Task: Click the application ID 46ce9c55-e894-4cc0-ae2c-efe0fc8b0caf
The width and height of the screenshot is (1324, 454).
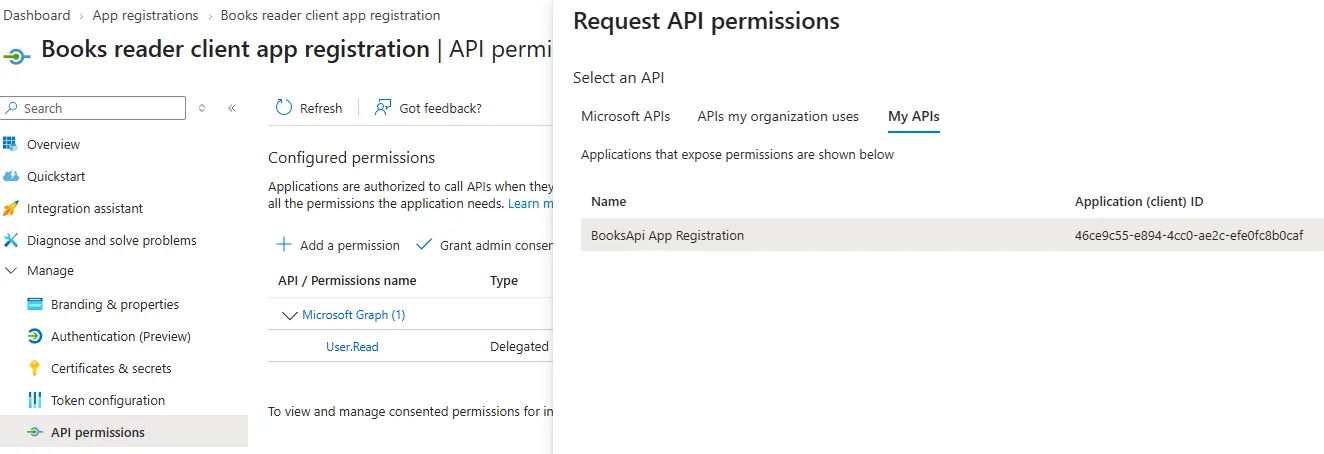Action: tap(1189, 235)
